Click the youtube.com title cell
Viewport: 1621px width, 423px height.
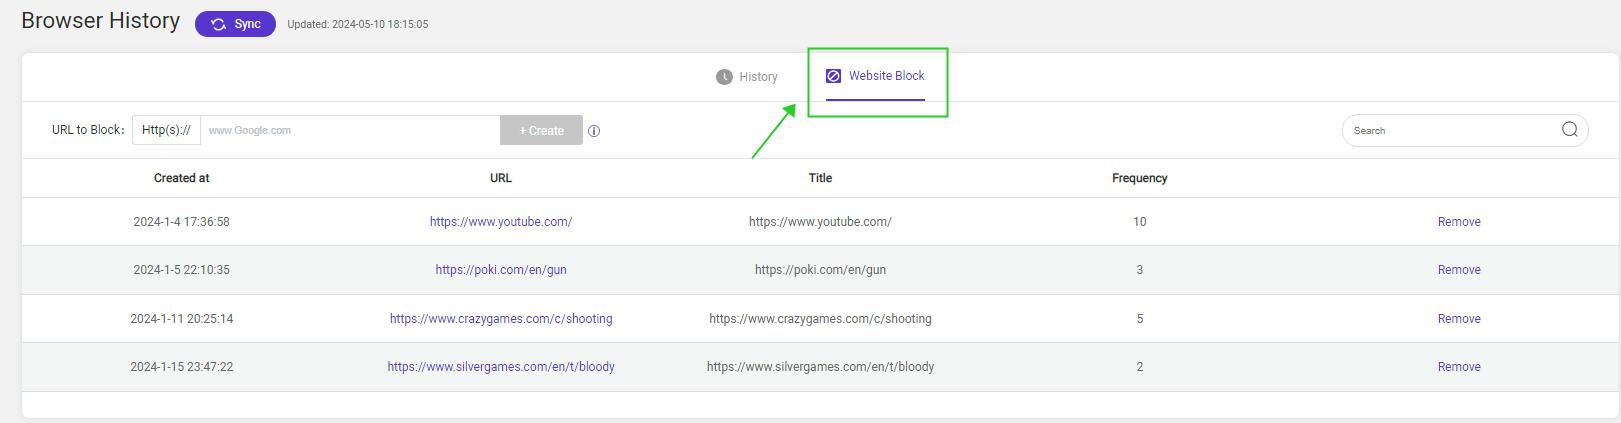[x=820, y=222]
